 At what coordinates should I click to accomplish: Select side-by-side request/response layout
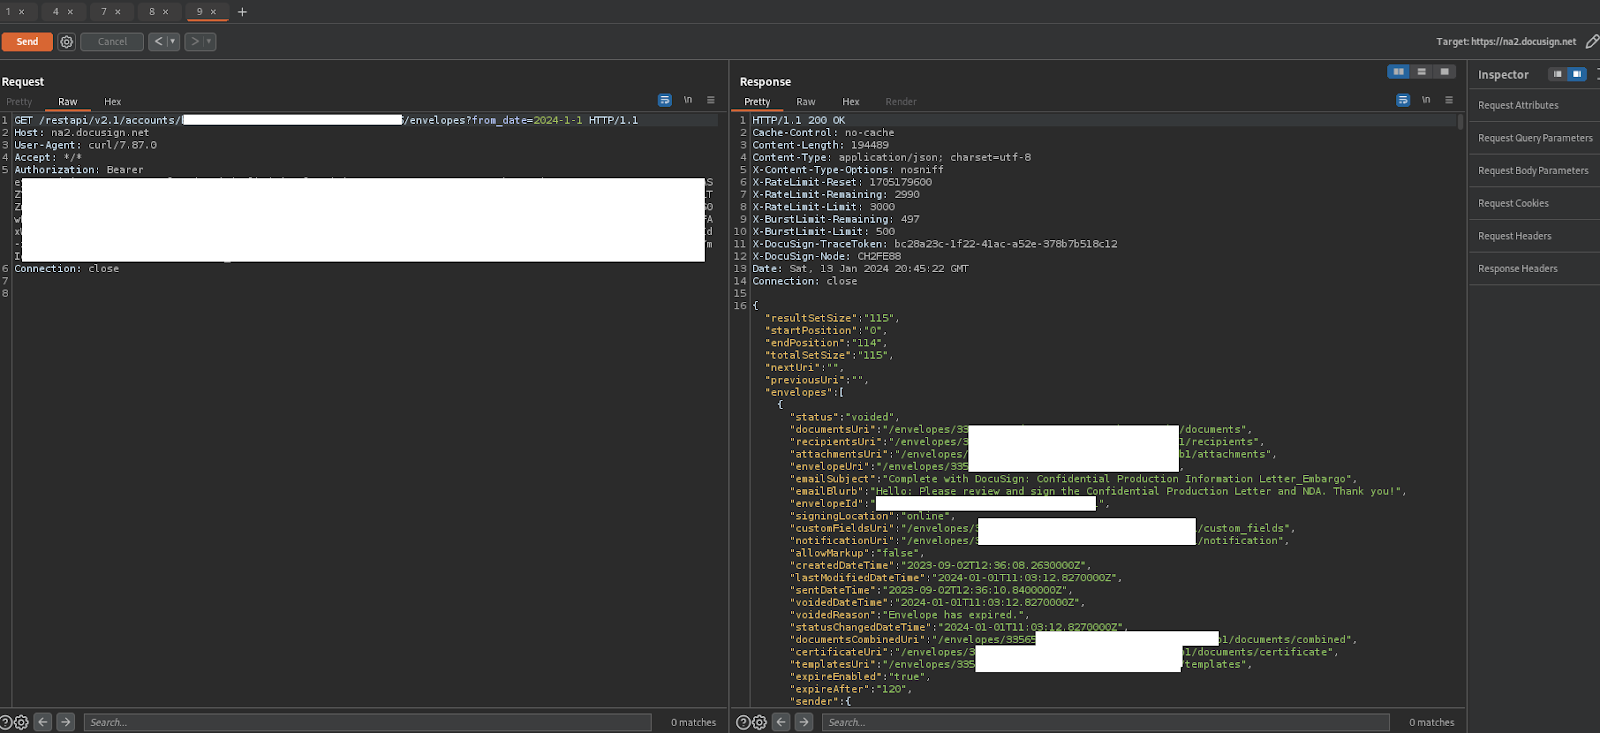[1398, 72]
